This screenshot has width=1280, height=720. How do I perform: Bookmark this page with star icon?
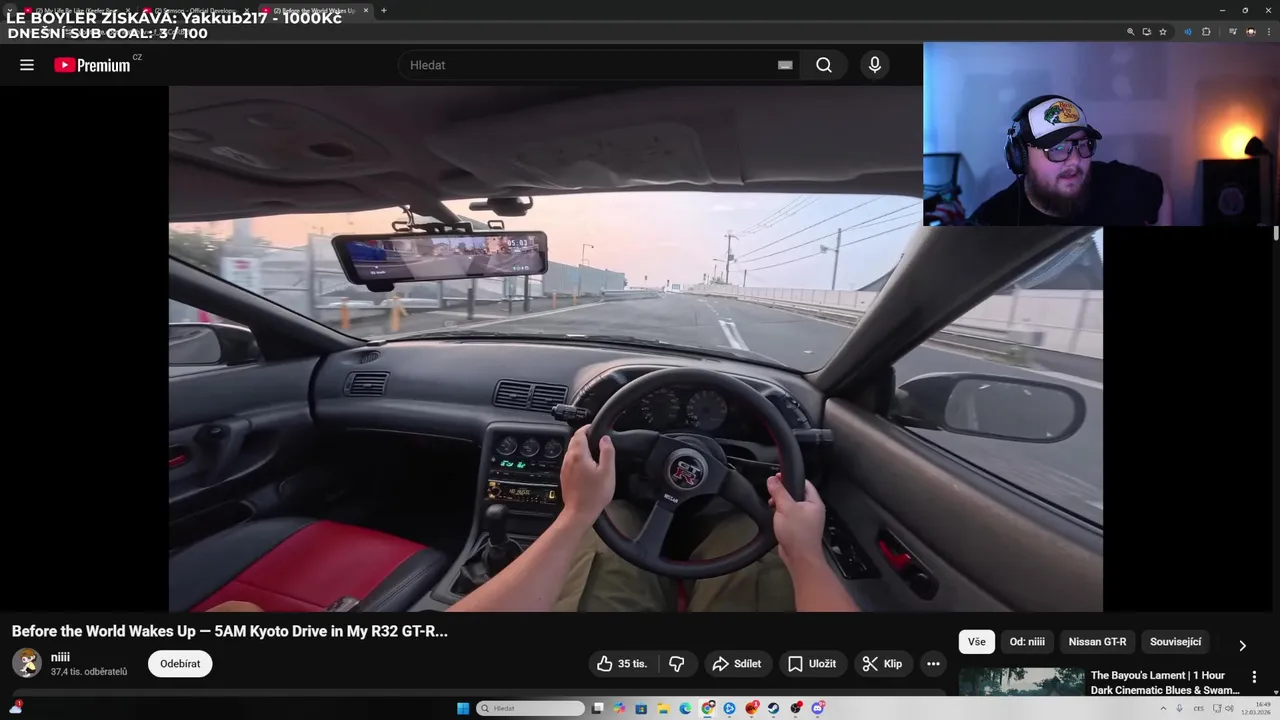click(1163, 32)
